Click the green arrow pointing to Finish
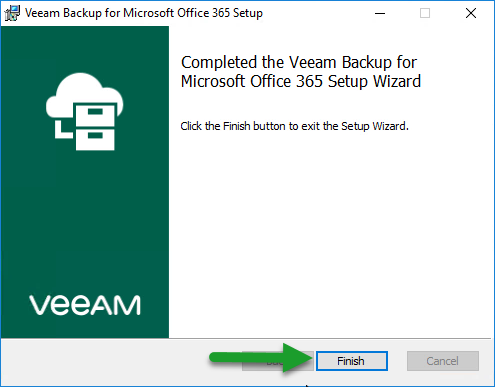The image size is (495, 387). [262, 357]
